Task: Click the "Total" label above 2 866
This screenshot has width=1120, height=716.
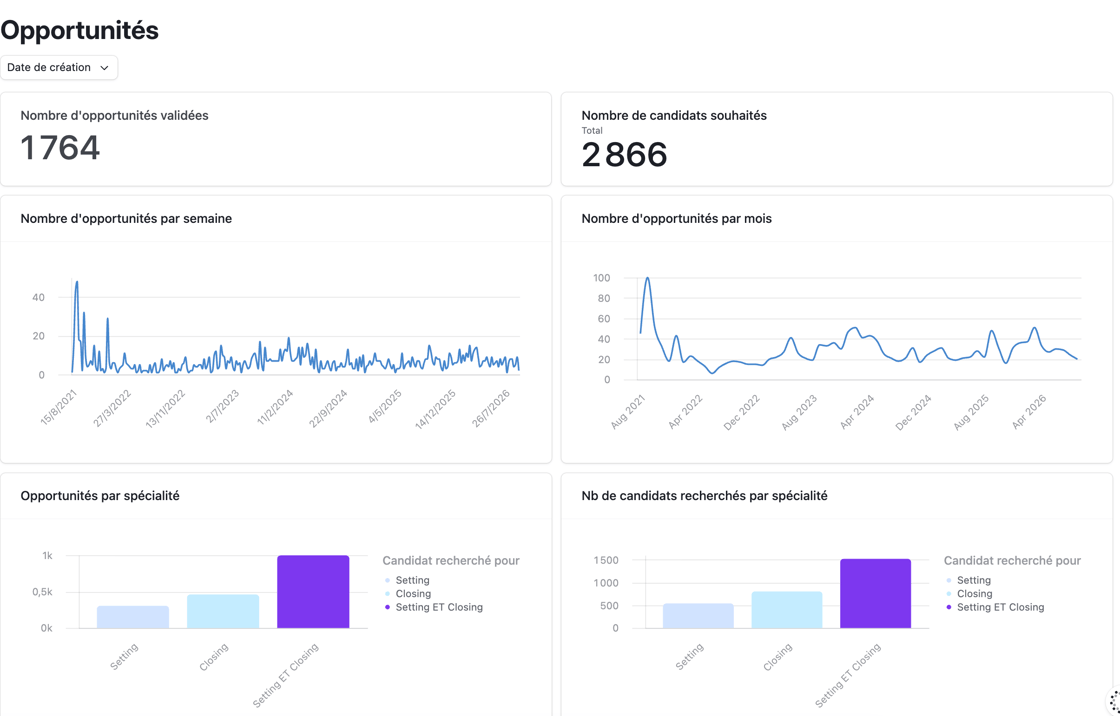Action: [x=591, y=131]
